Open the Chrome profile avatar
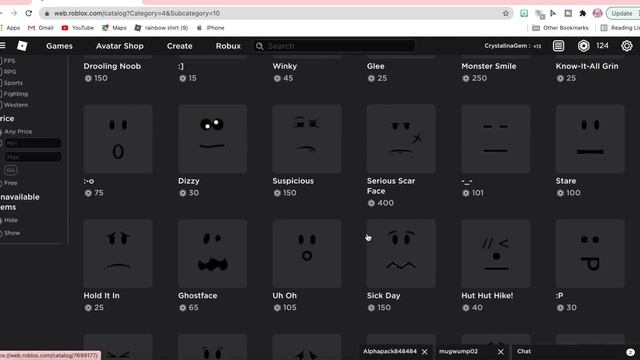Image resolution: width=640 pixels, height=360 pixels. click(x=598, y=13)
